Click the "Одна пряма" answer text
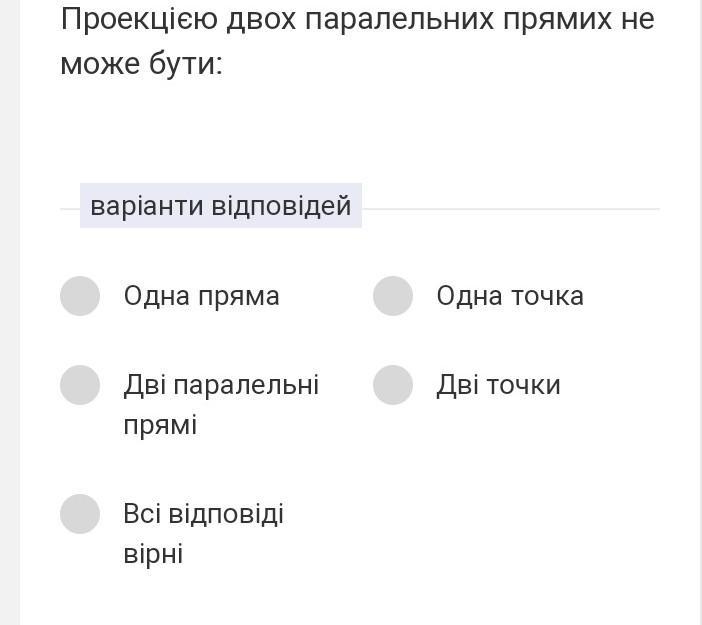The height and width of the screenshot is (625, 702). [201, 296]
